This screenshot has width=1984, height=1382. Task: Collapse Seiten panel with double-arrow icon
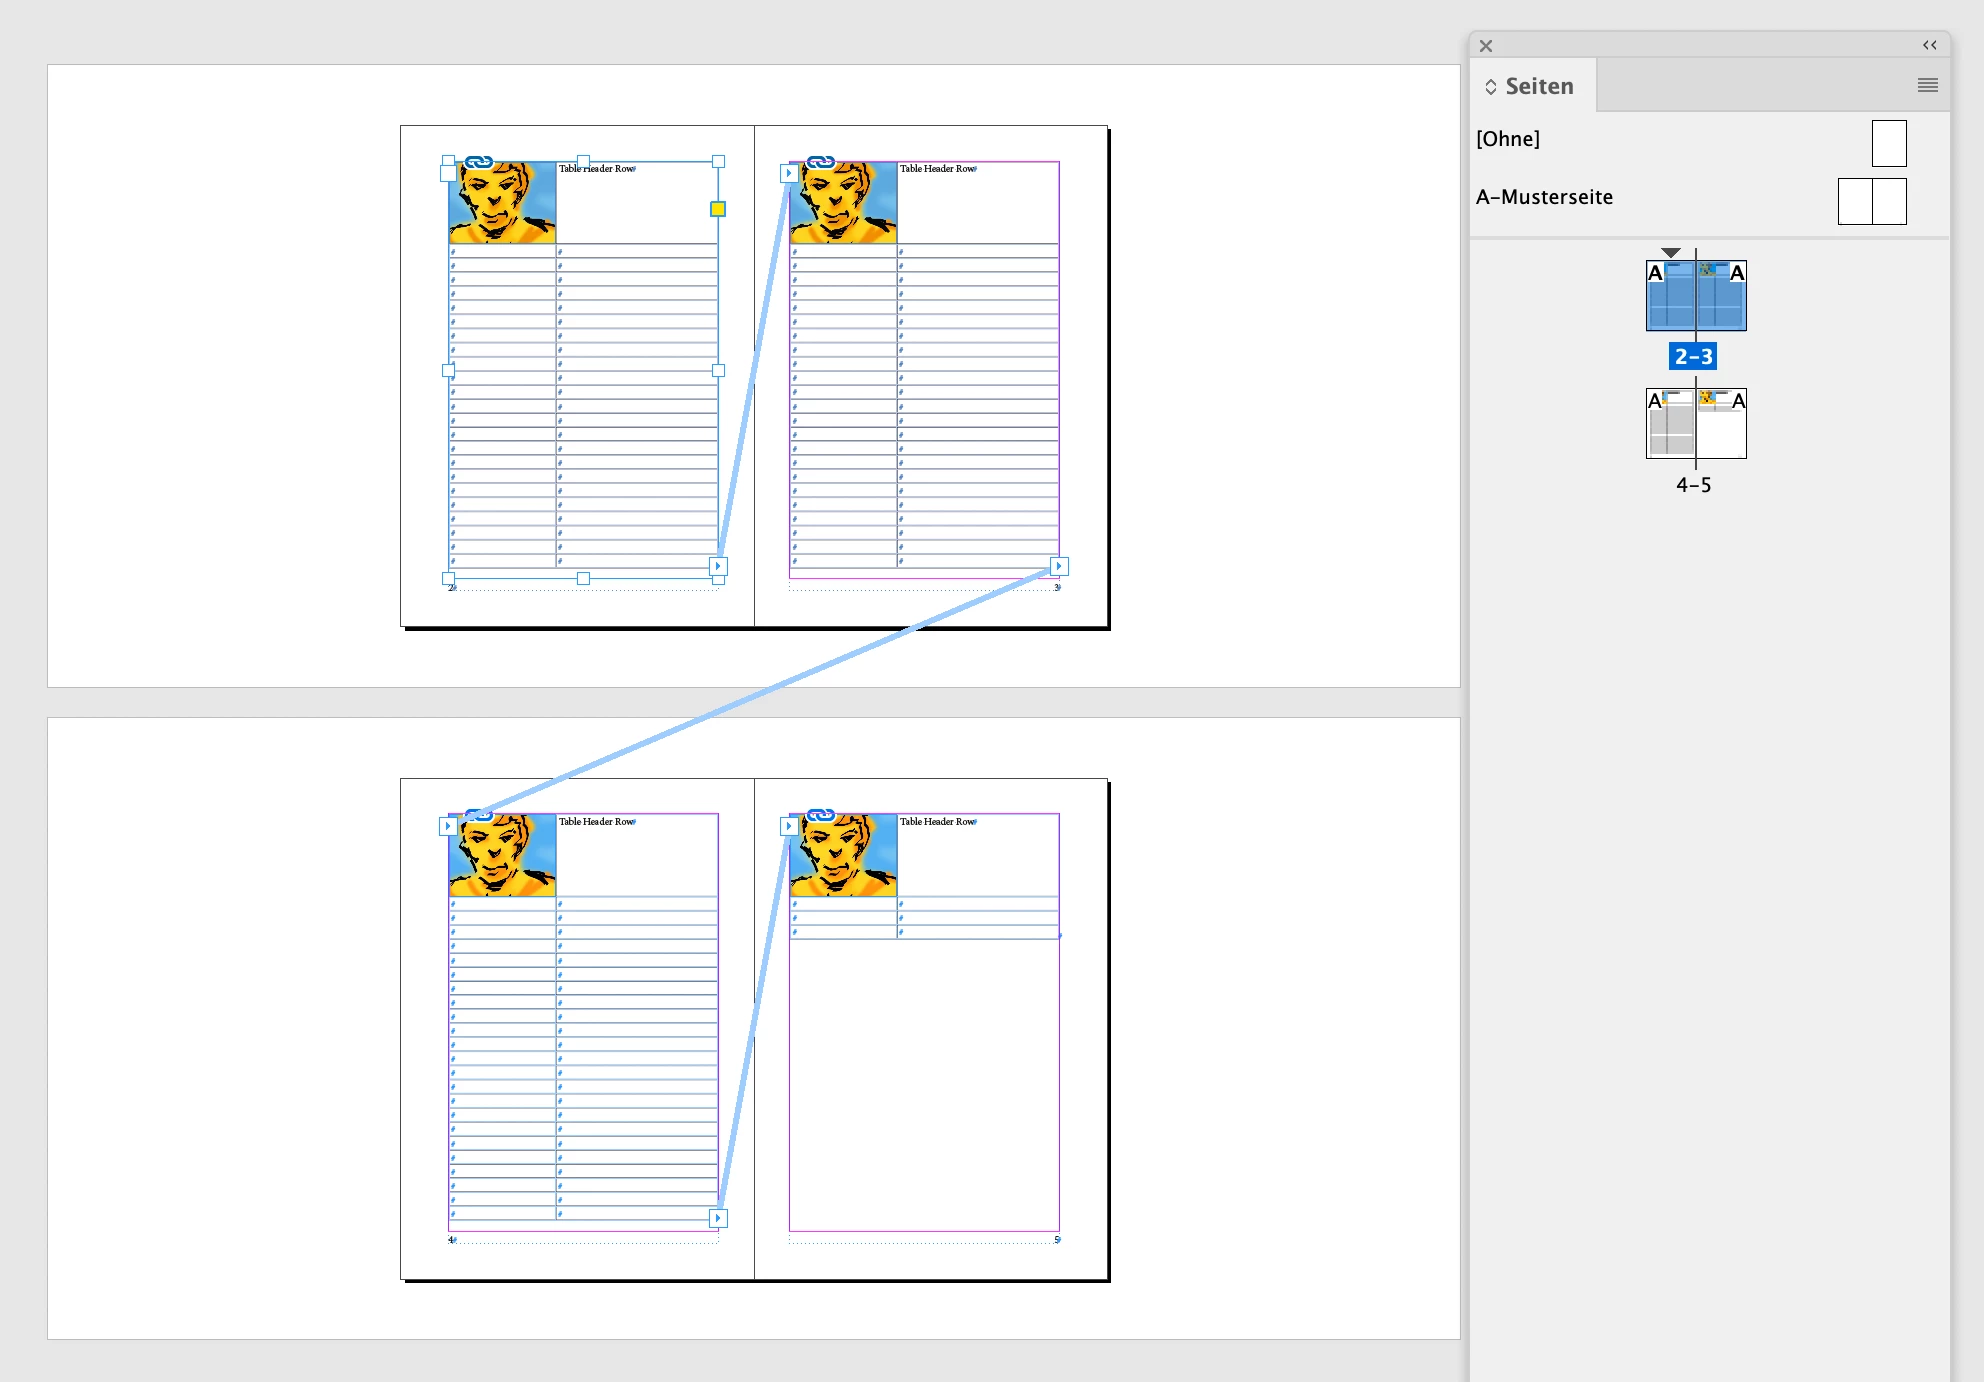coord(1929,45)
